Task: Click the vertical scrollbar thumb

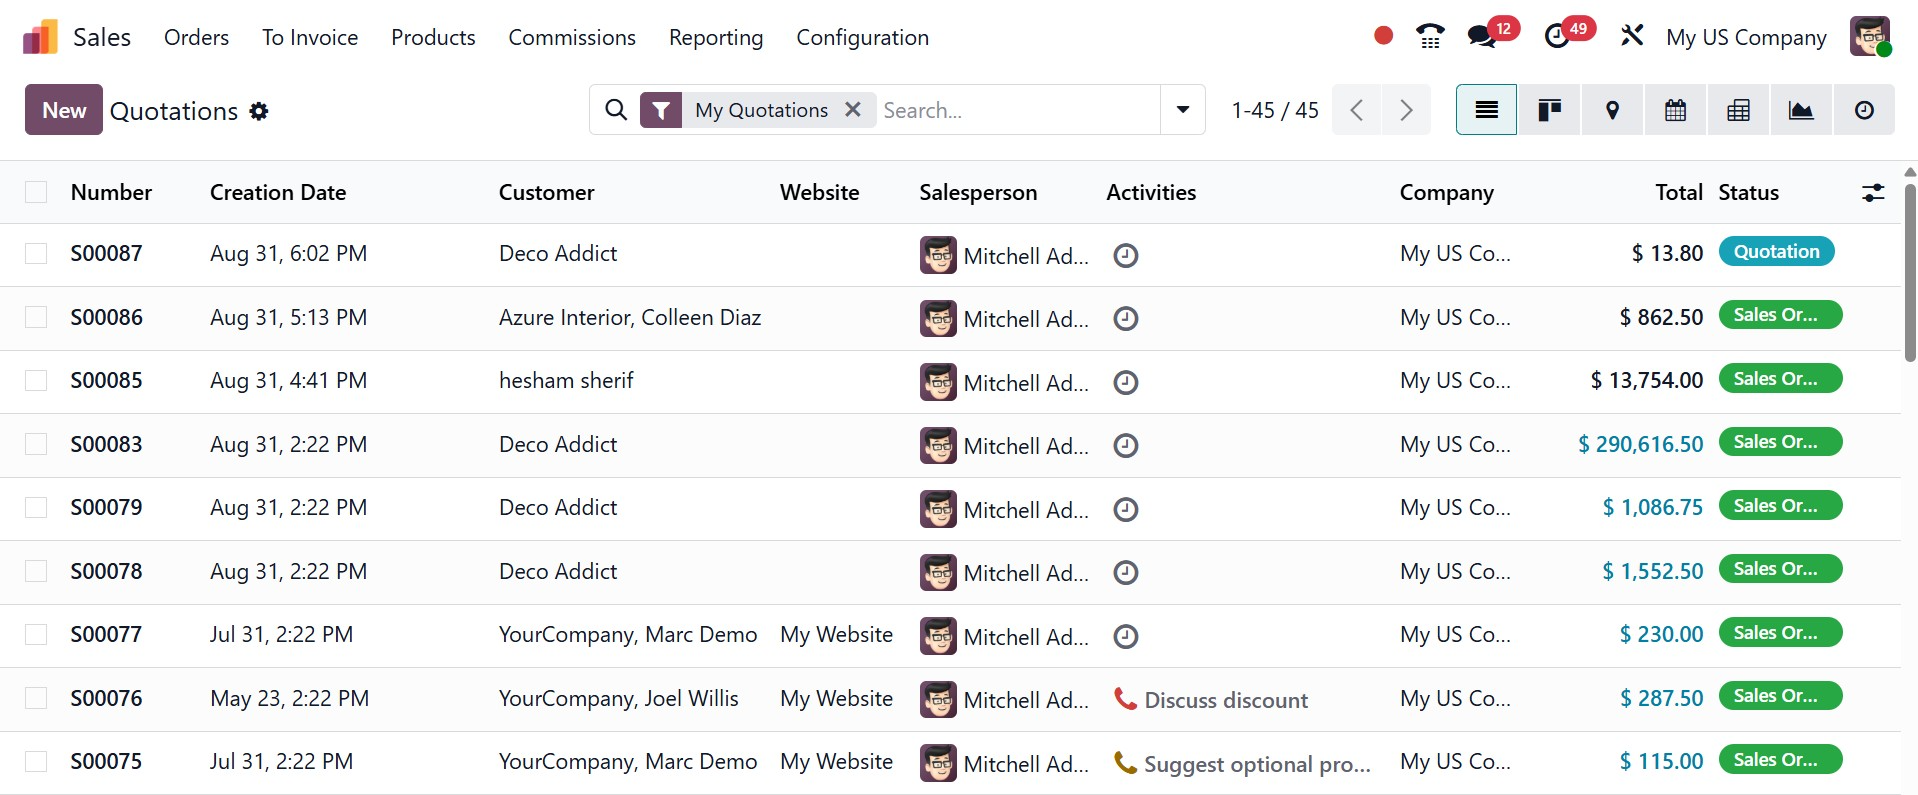Action: click(x=1910, y=270)
